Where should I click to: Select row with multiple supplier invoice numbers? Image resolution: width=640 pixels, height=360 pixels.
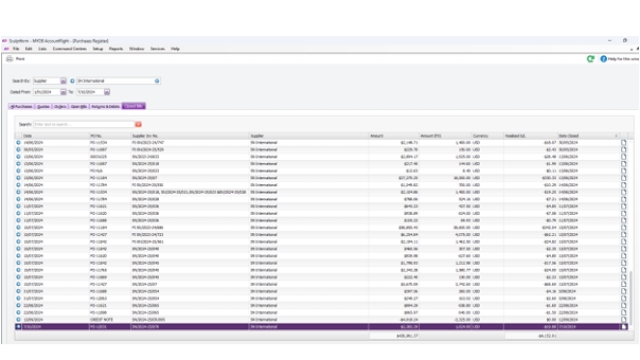click(x=321, y=192)
